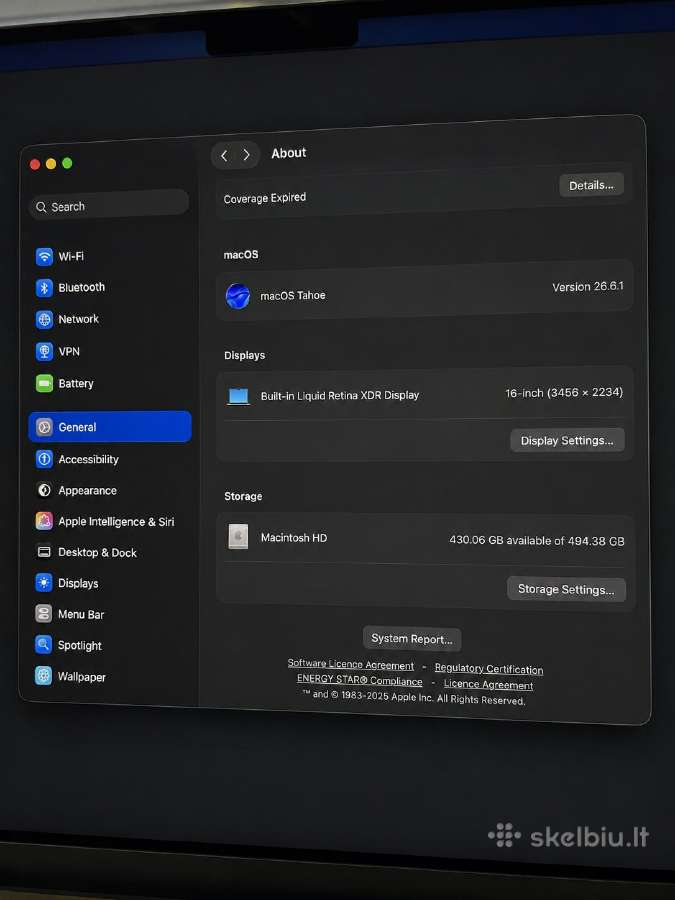Select the Accessibility sidebar label
This screenshot has height=900, width=675.
(x=88, y=459)
